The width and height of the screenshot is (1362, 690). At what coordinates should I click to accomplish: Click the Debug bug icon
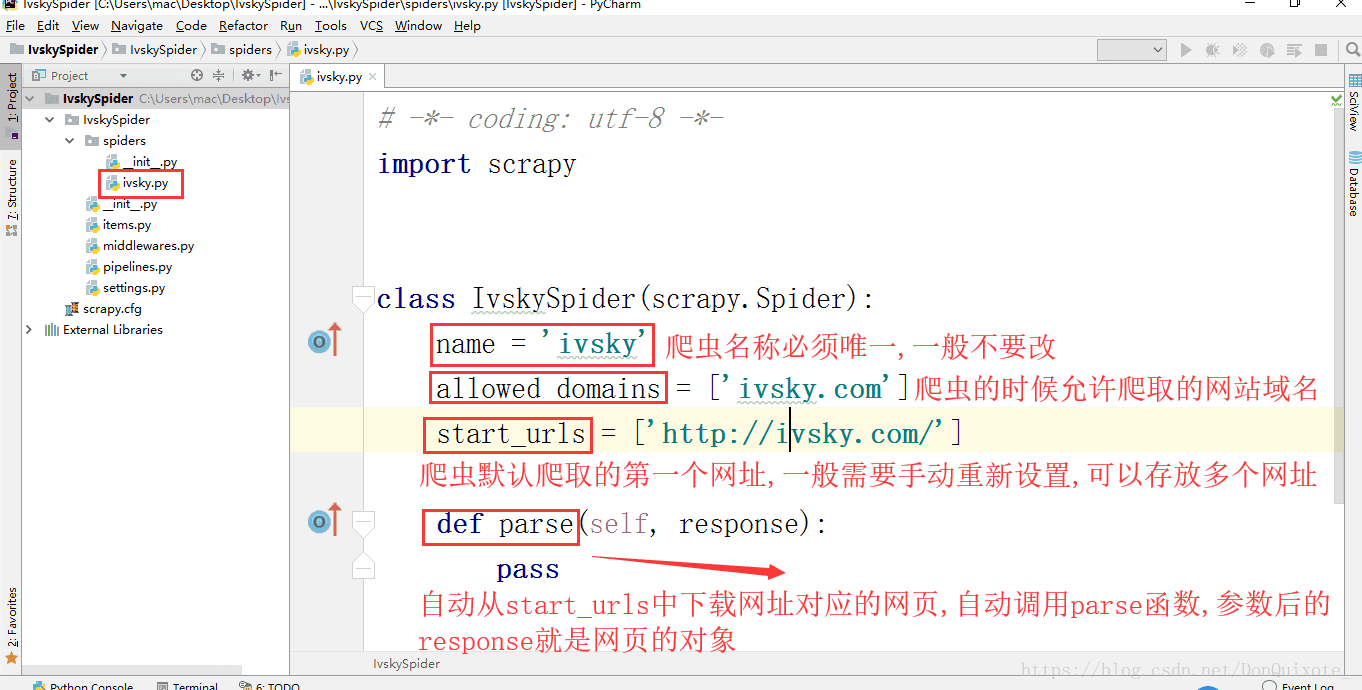[x=1213, y=49]
